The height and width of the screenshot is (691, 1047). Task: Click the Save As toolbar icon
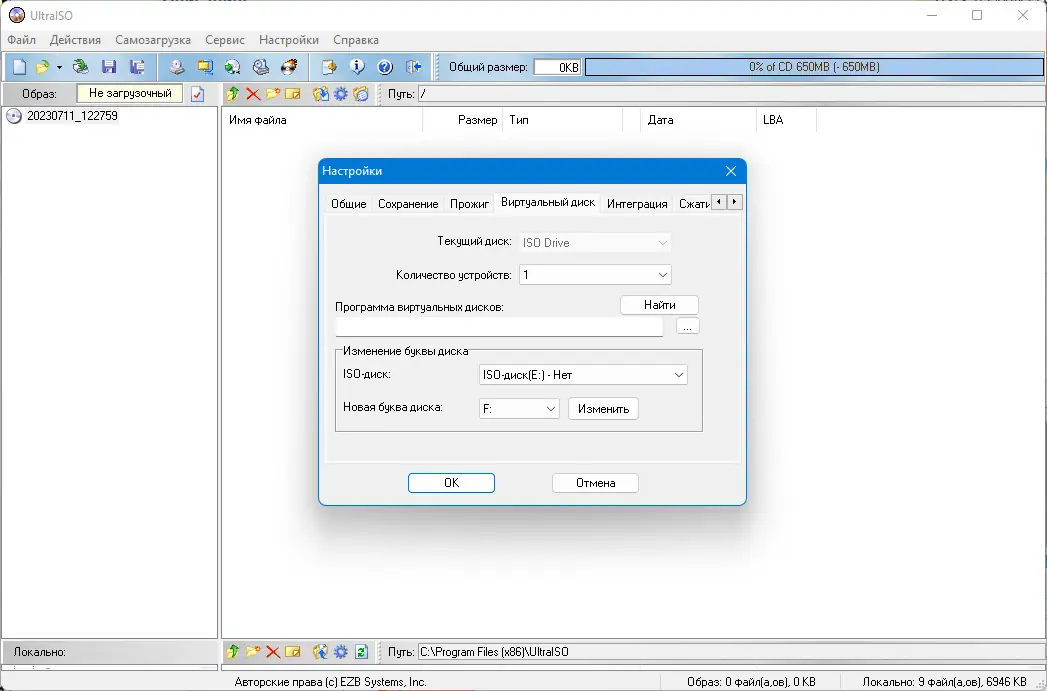coord(137,67)
